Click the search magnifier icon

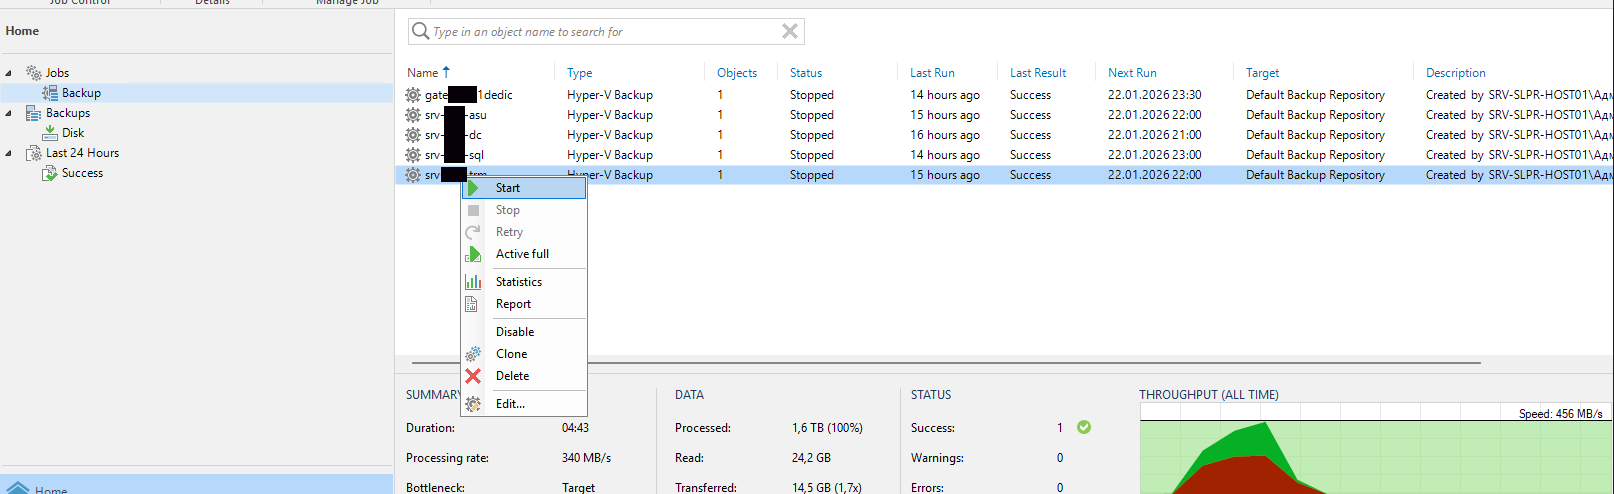click(x=421, y=31)
